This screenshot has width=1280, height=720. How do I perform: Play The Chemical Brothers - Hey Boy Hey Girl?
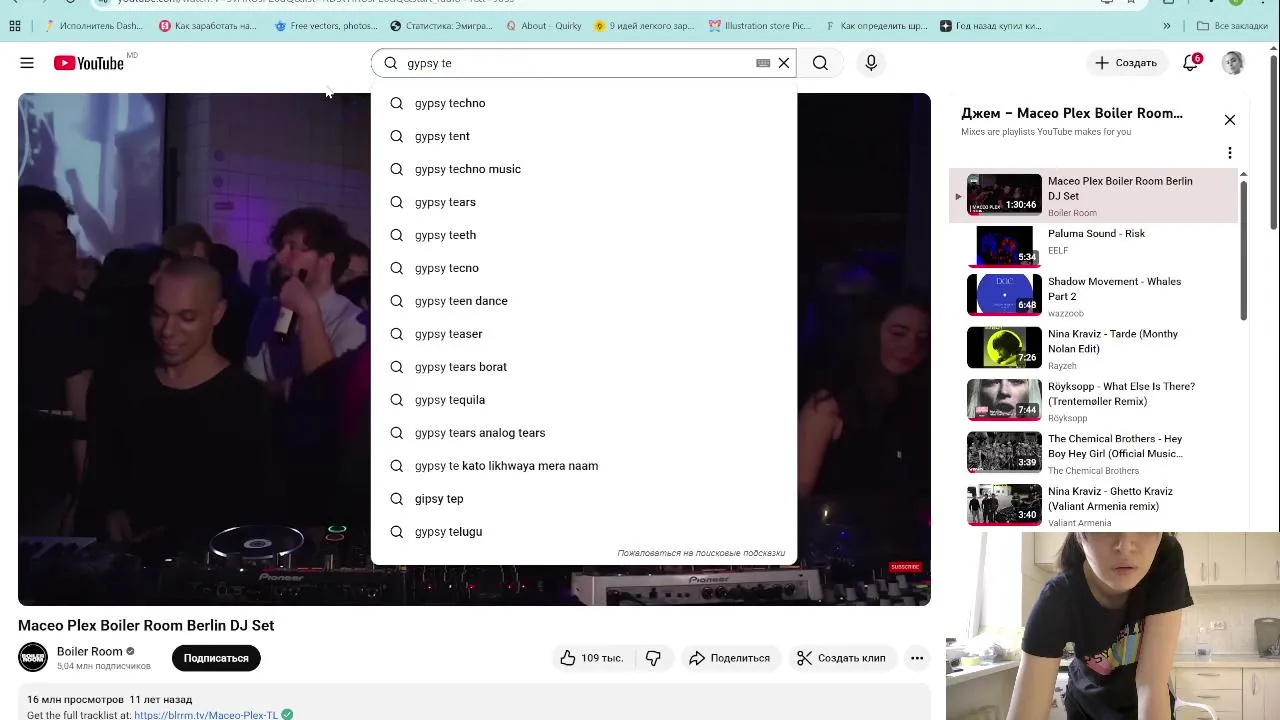[x=1094, y=453]
